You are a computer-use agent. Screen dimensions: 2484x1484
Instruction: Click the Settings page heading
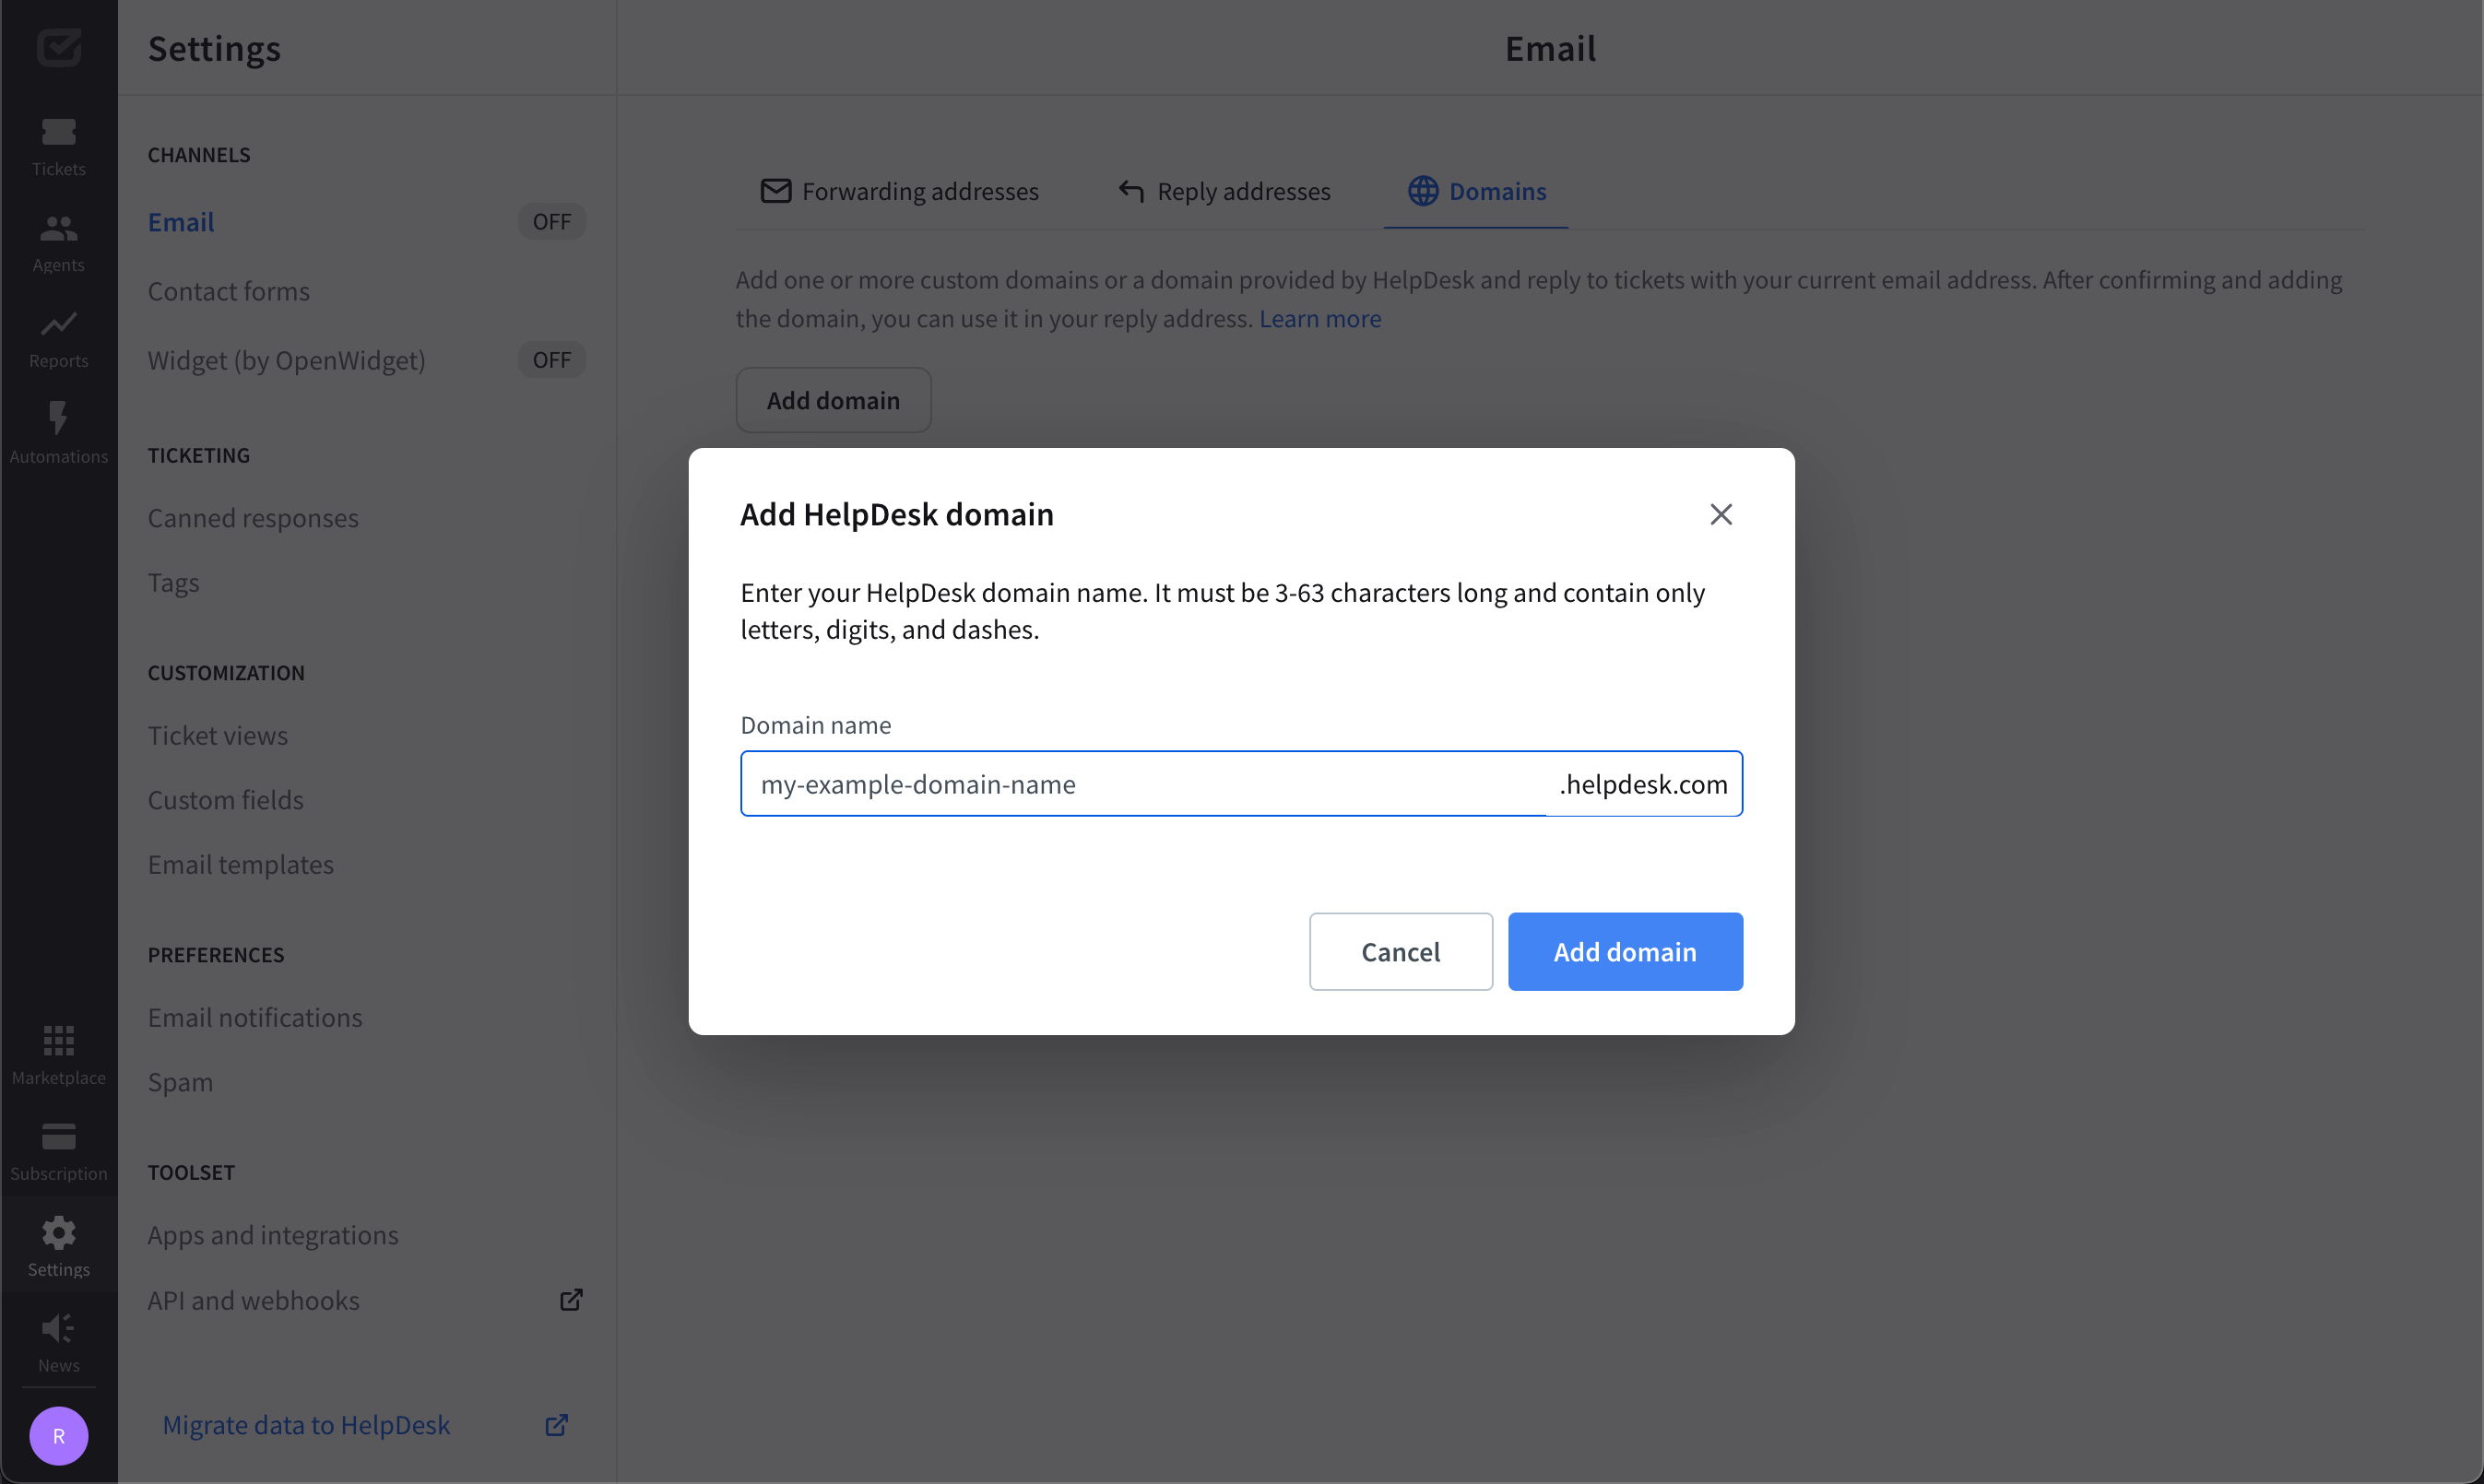click(x=214, y=48)
